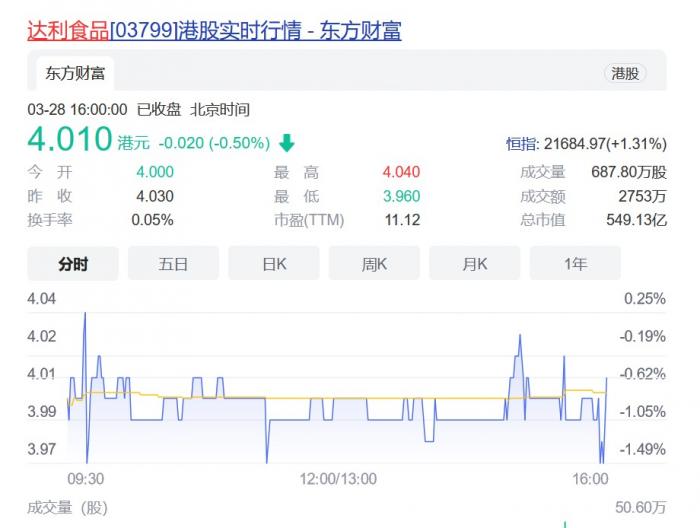Click the 港元 currency label
This screenshot has width=700, height=528.
[133, 143]
